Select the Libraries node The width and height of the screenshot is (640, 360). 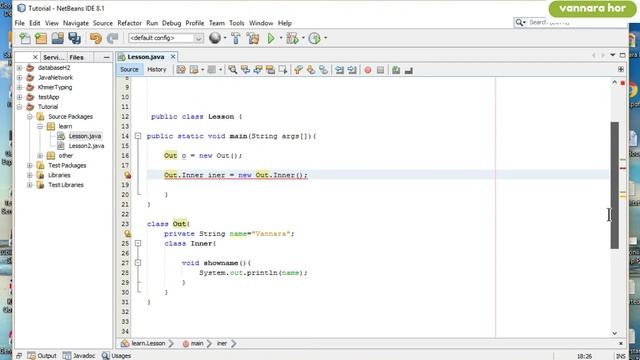pos(59,175)
